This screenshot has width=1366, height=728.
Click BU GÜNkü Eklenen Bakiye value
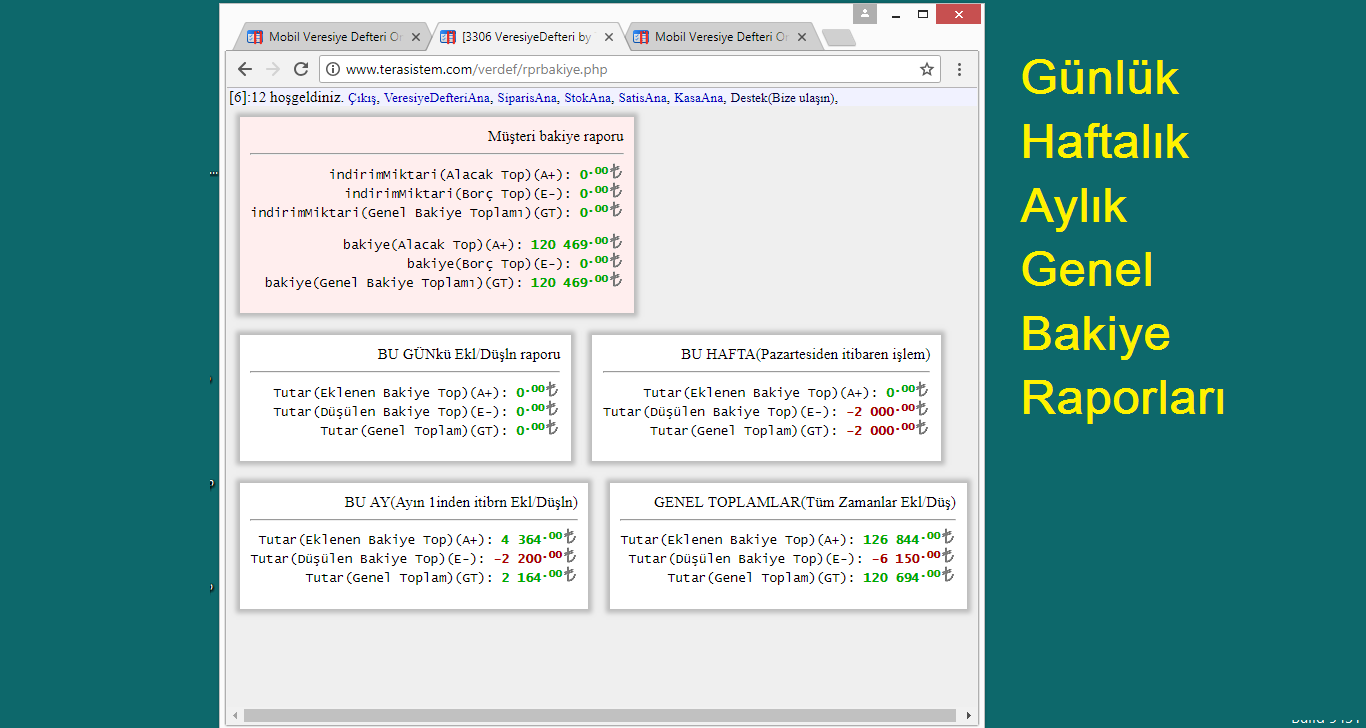(537, 392)
